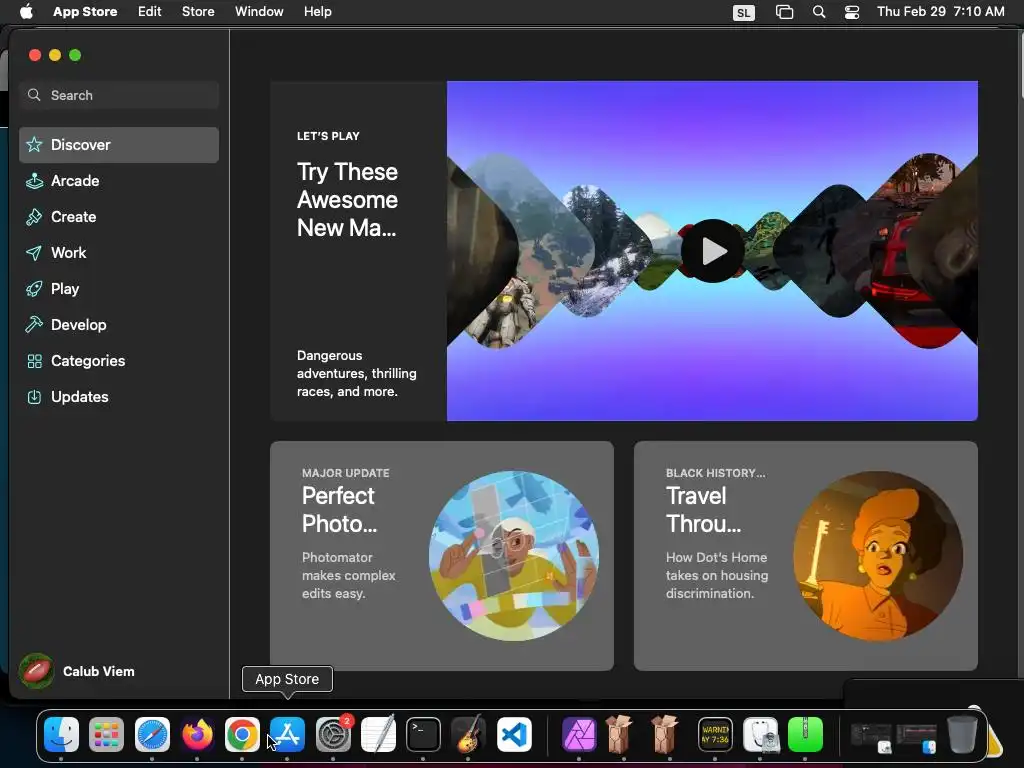
Task: Click the Categories grid icon
Action: [x=35, y=361]
